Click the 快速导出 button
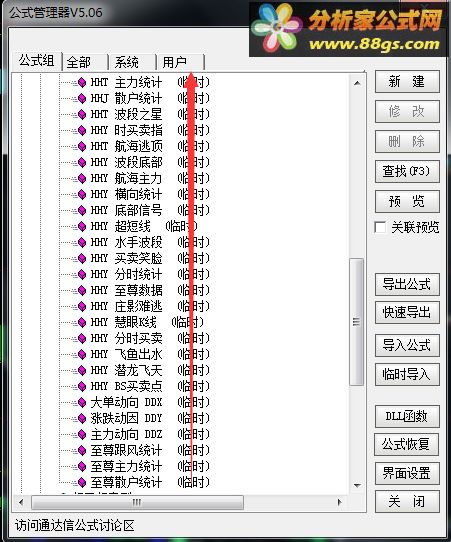This screenshot has height=542, width=451. point(407,312)
